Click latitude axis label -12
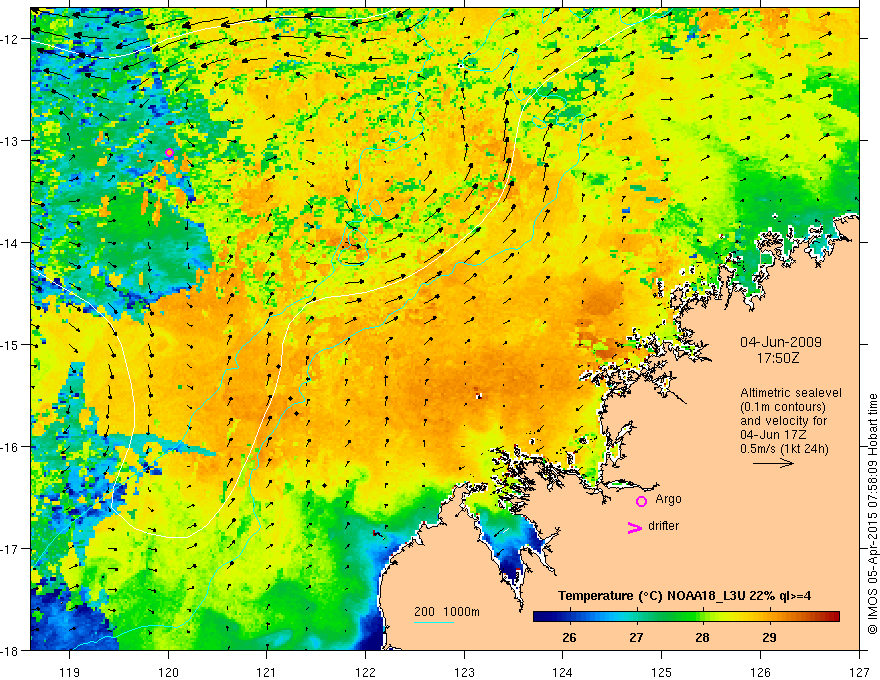Viewport: 880px width, 680px height. click(11, 39)
